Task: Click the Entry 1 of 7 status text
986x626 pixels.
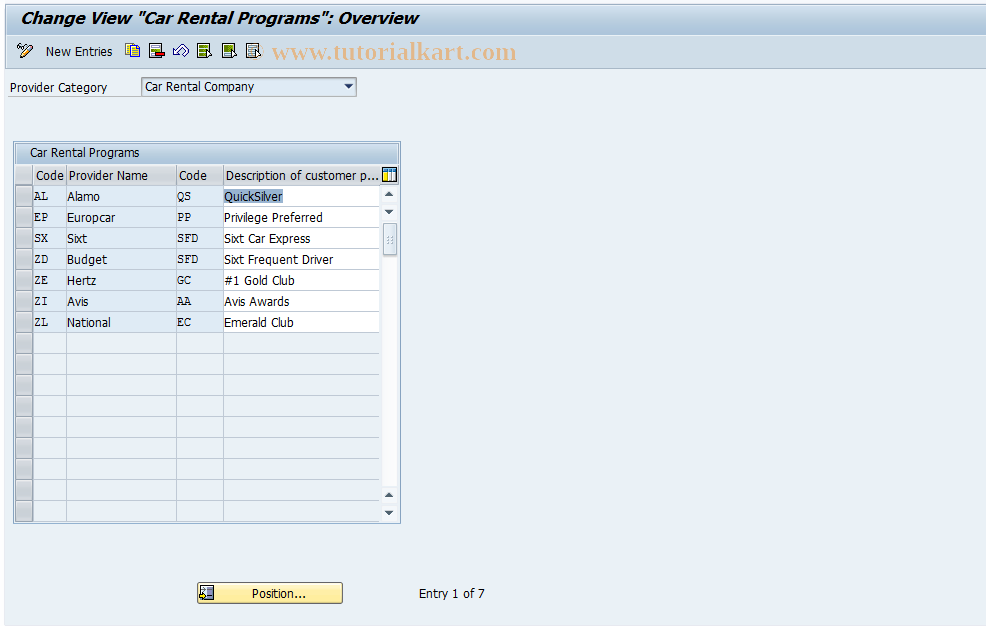Action: click(x=451, y=593)
